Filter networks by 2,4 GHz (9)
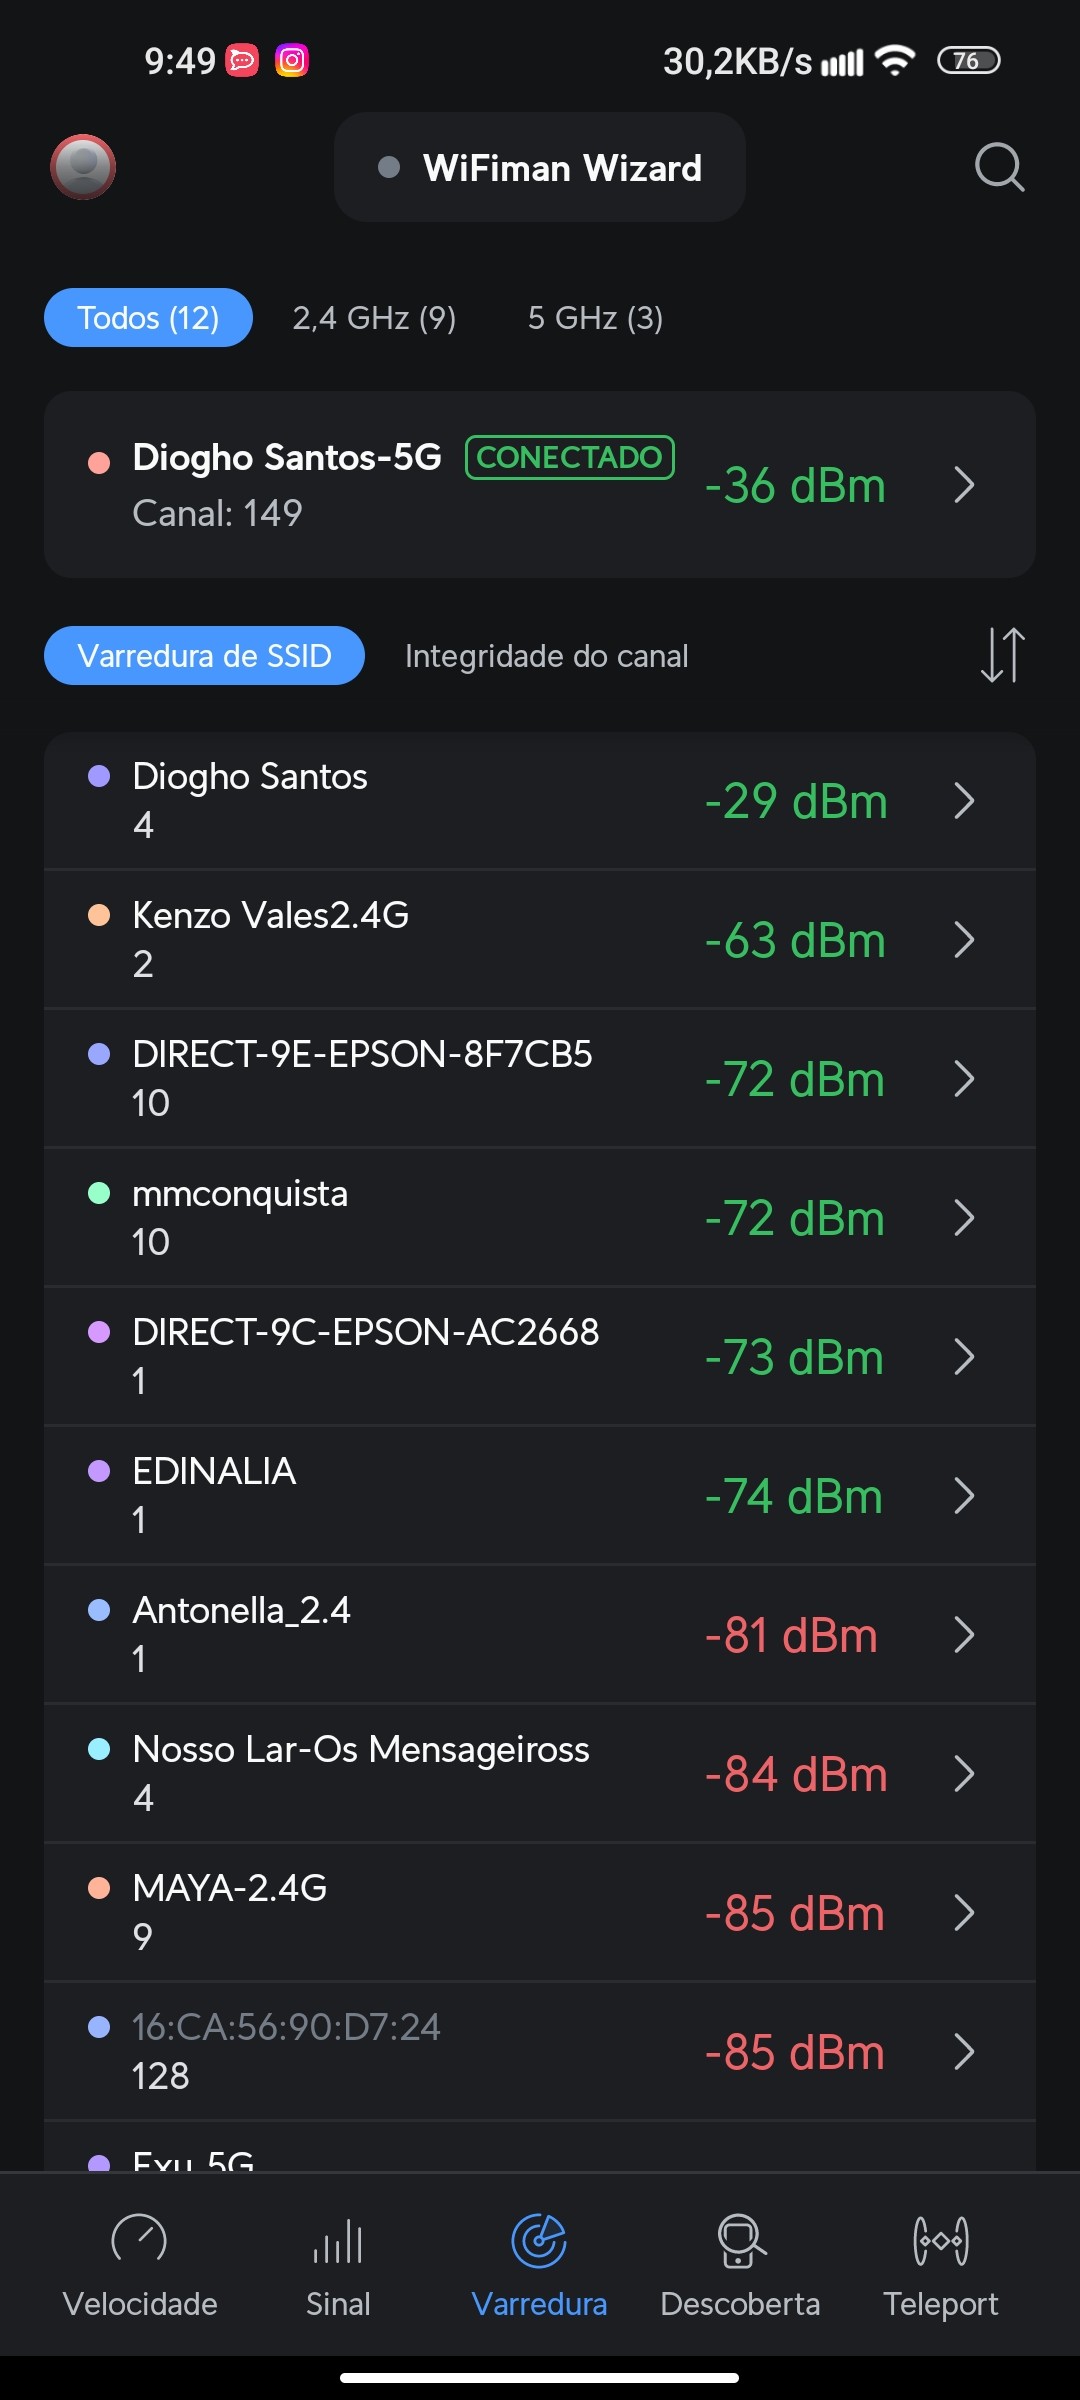The image size is (1080, 2400). coord(374,318)
